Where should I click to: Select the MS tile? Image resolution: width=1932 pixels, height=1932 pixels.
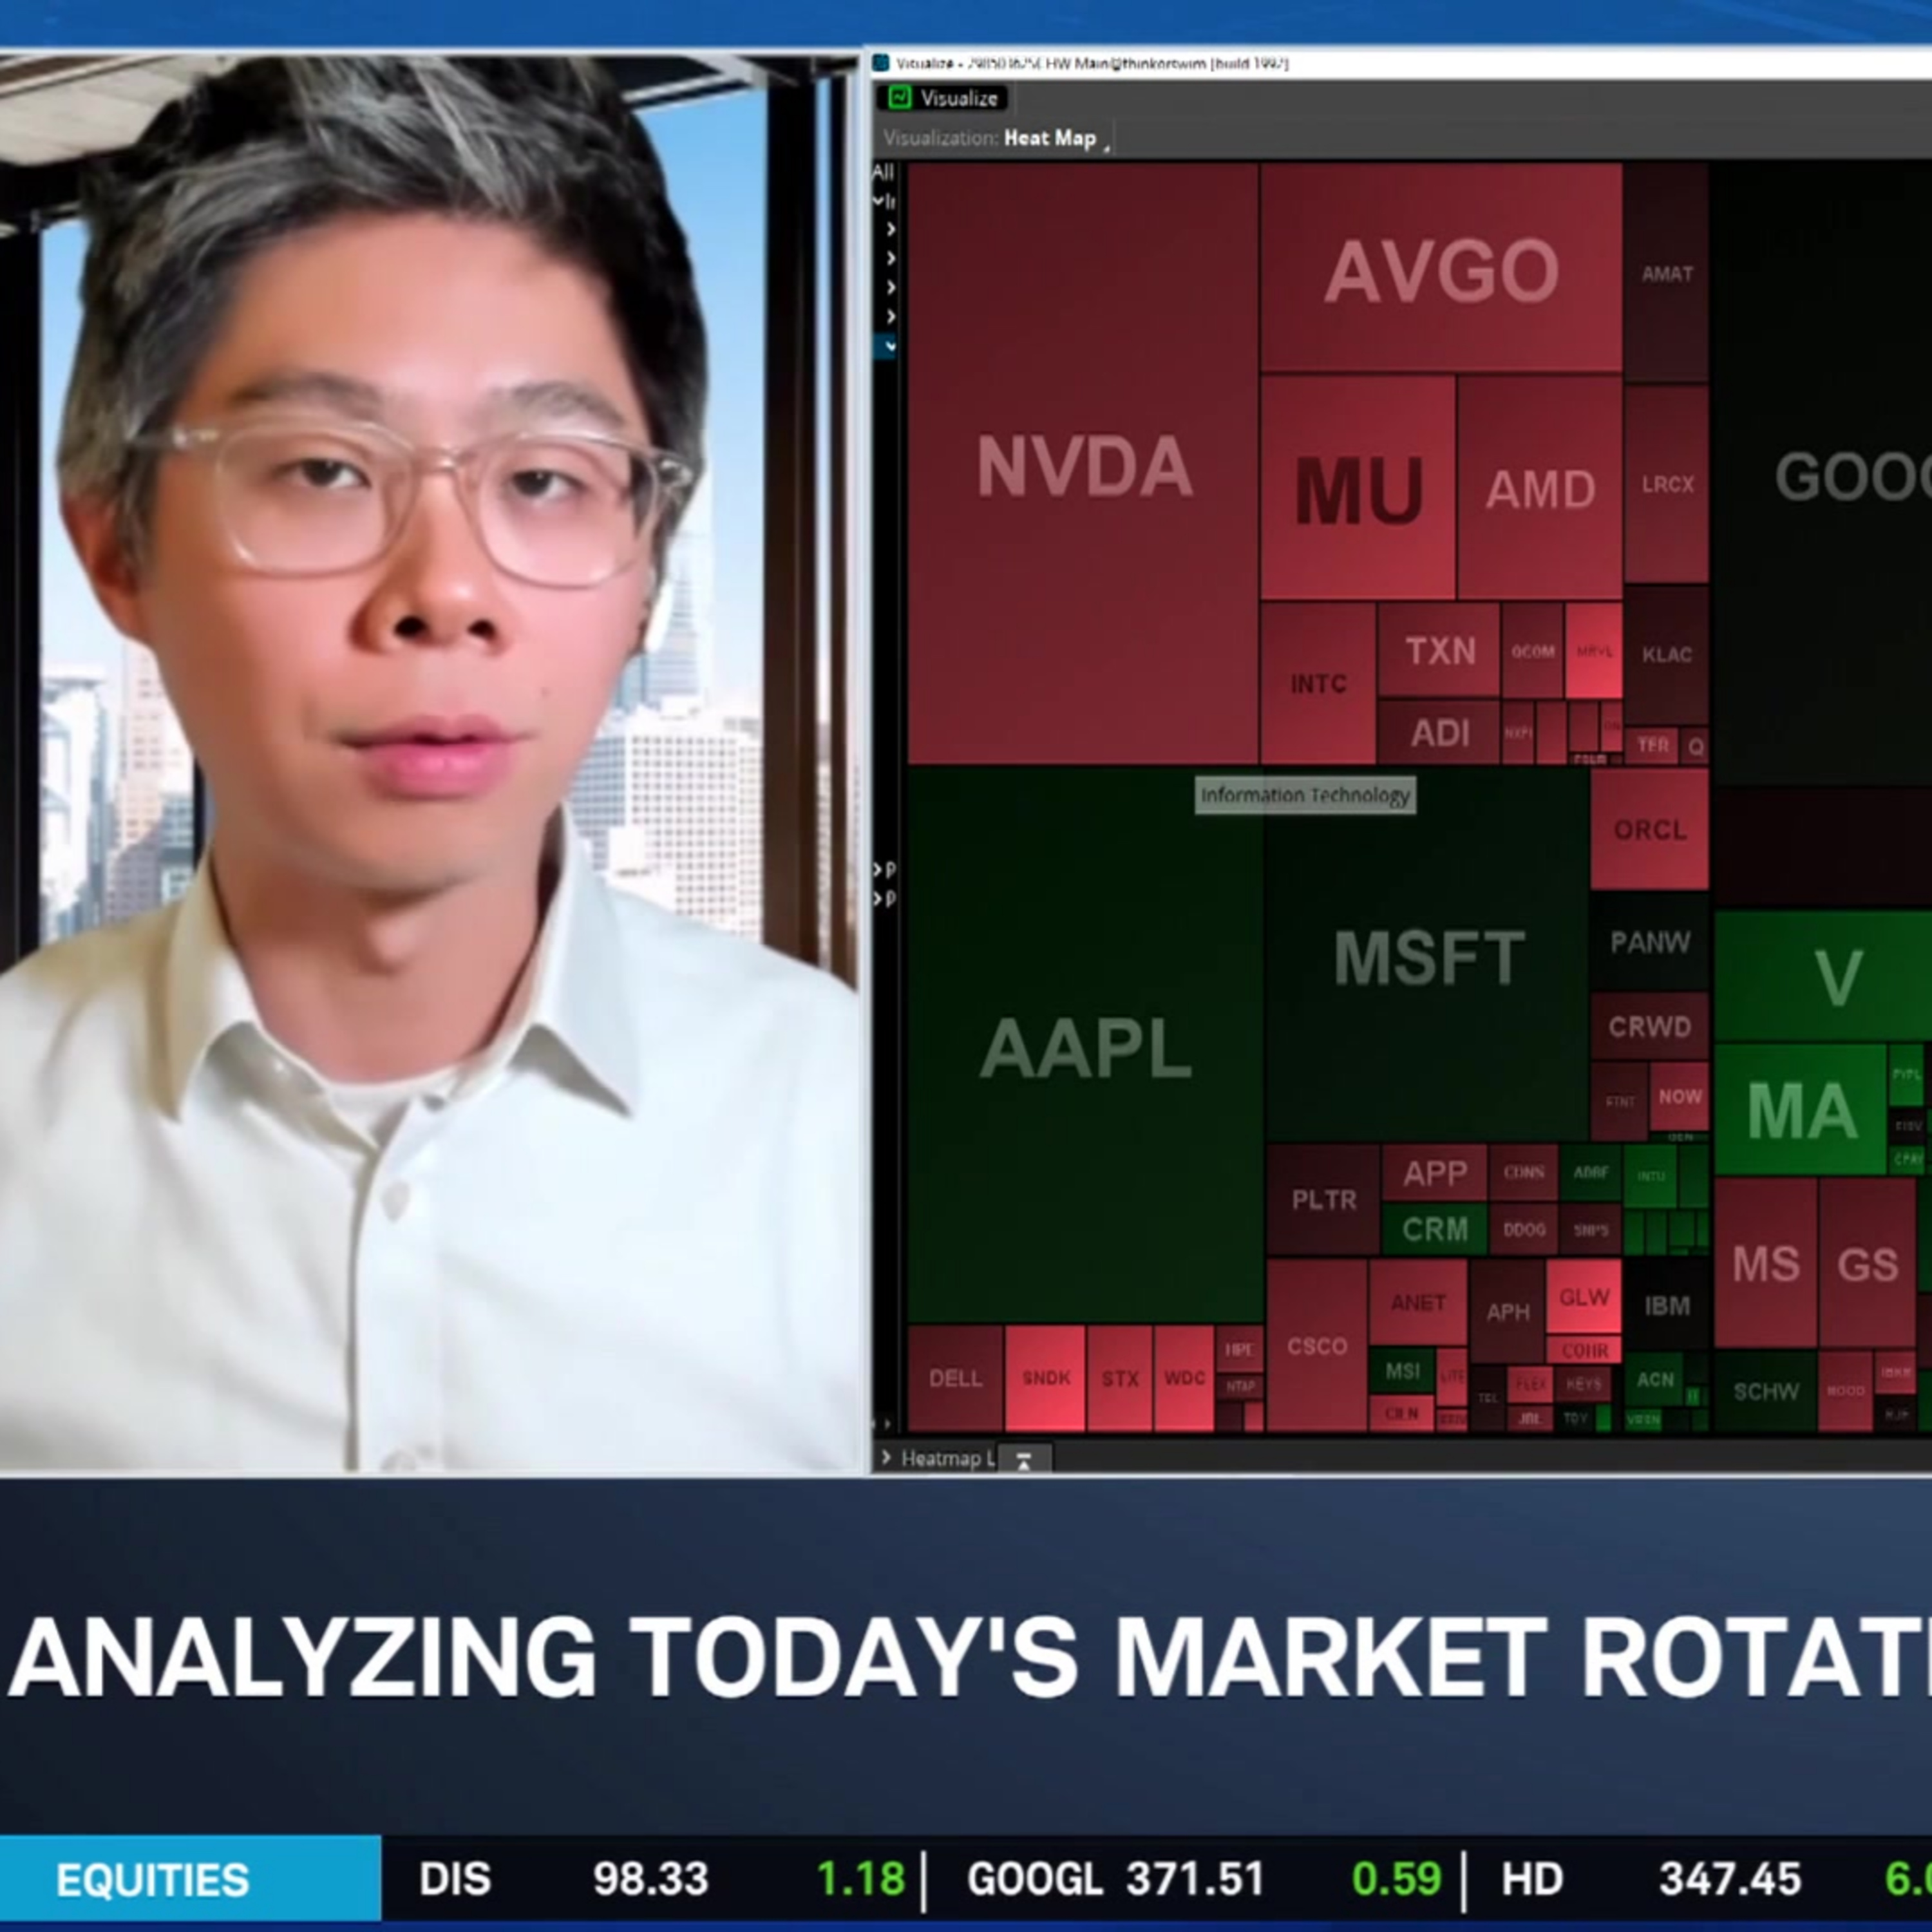tap(1765, 1263)
